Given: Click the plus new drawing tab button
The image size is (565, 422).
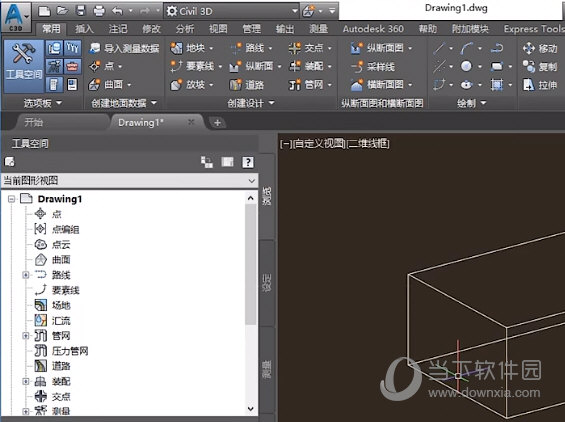Looking at the screenshot, I should pyautogui.click(x=217, y=123).
